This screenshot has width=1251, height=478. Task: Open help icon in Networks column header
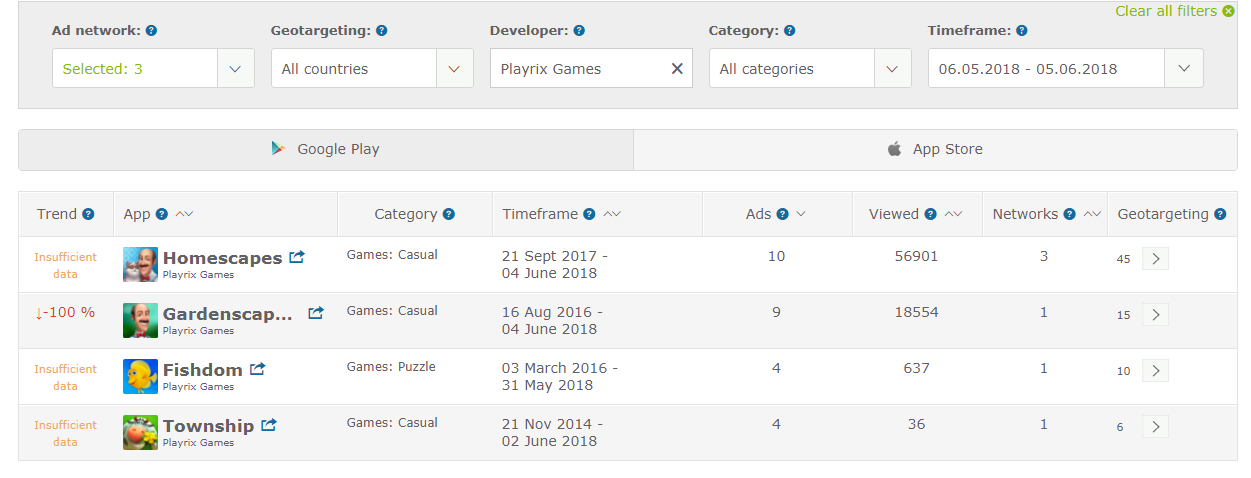pos(1069,214)
